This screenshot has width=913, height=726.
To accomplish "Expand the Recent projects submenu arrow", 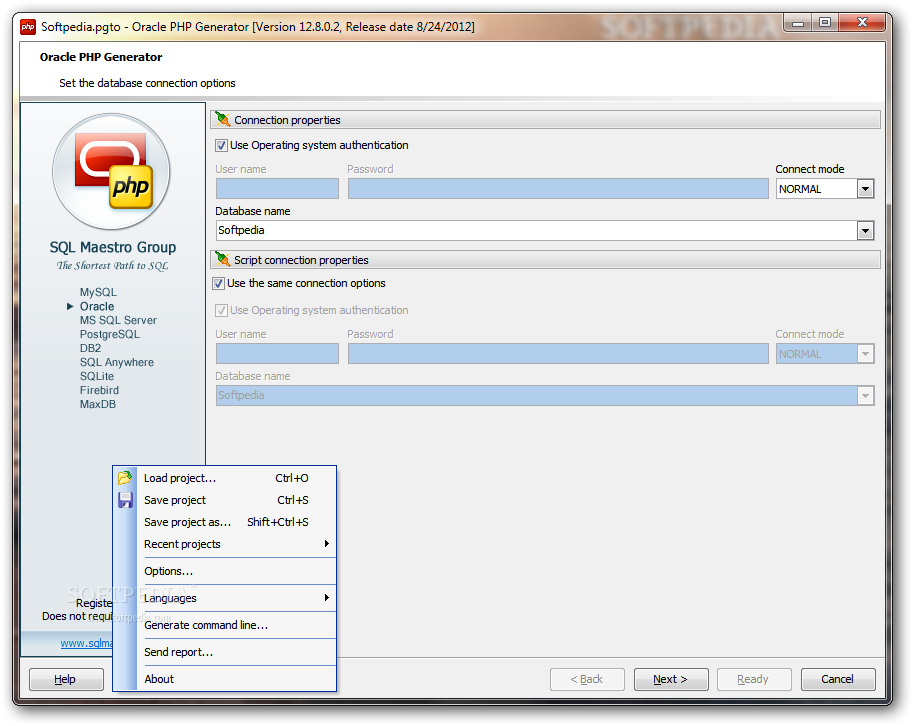I will 327,543.
